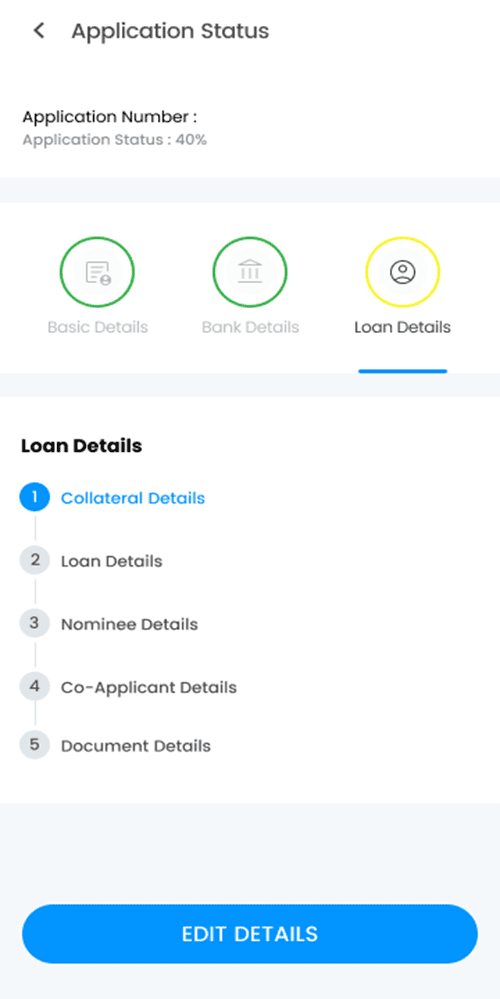Open Document Details step

(136, 745)
